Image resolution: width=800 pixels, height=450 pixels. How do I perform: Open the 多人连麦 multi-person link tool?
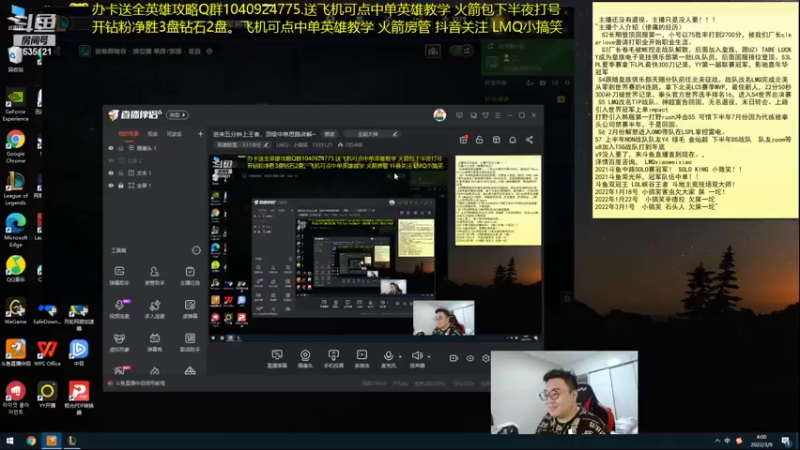click(x=154, y=309)
